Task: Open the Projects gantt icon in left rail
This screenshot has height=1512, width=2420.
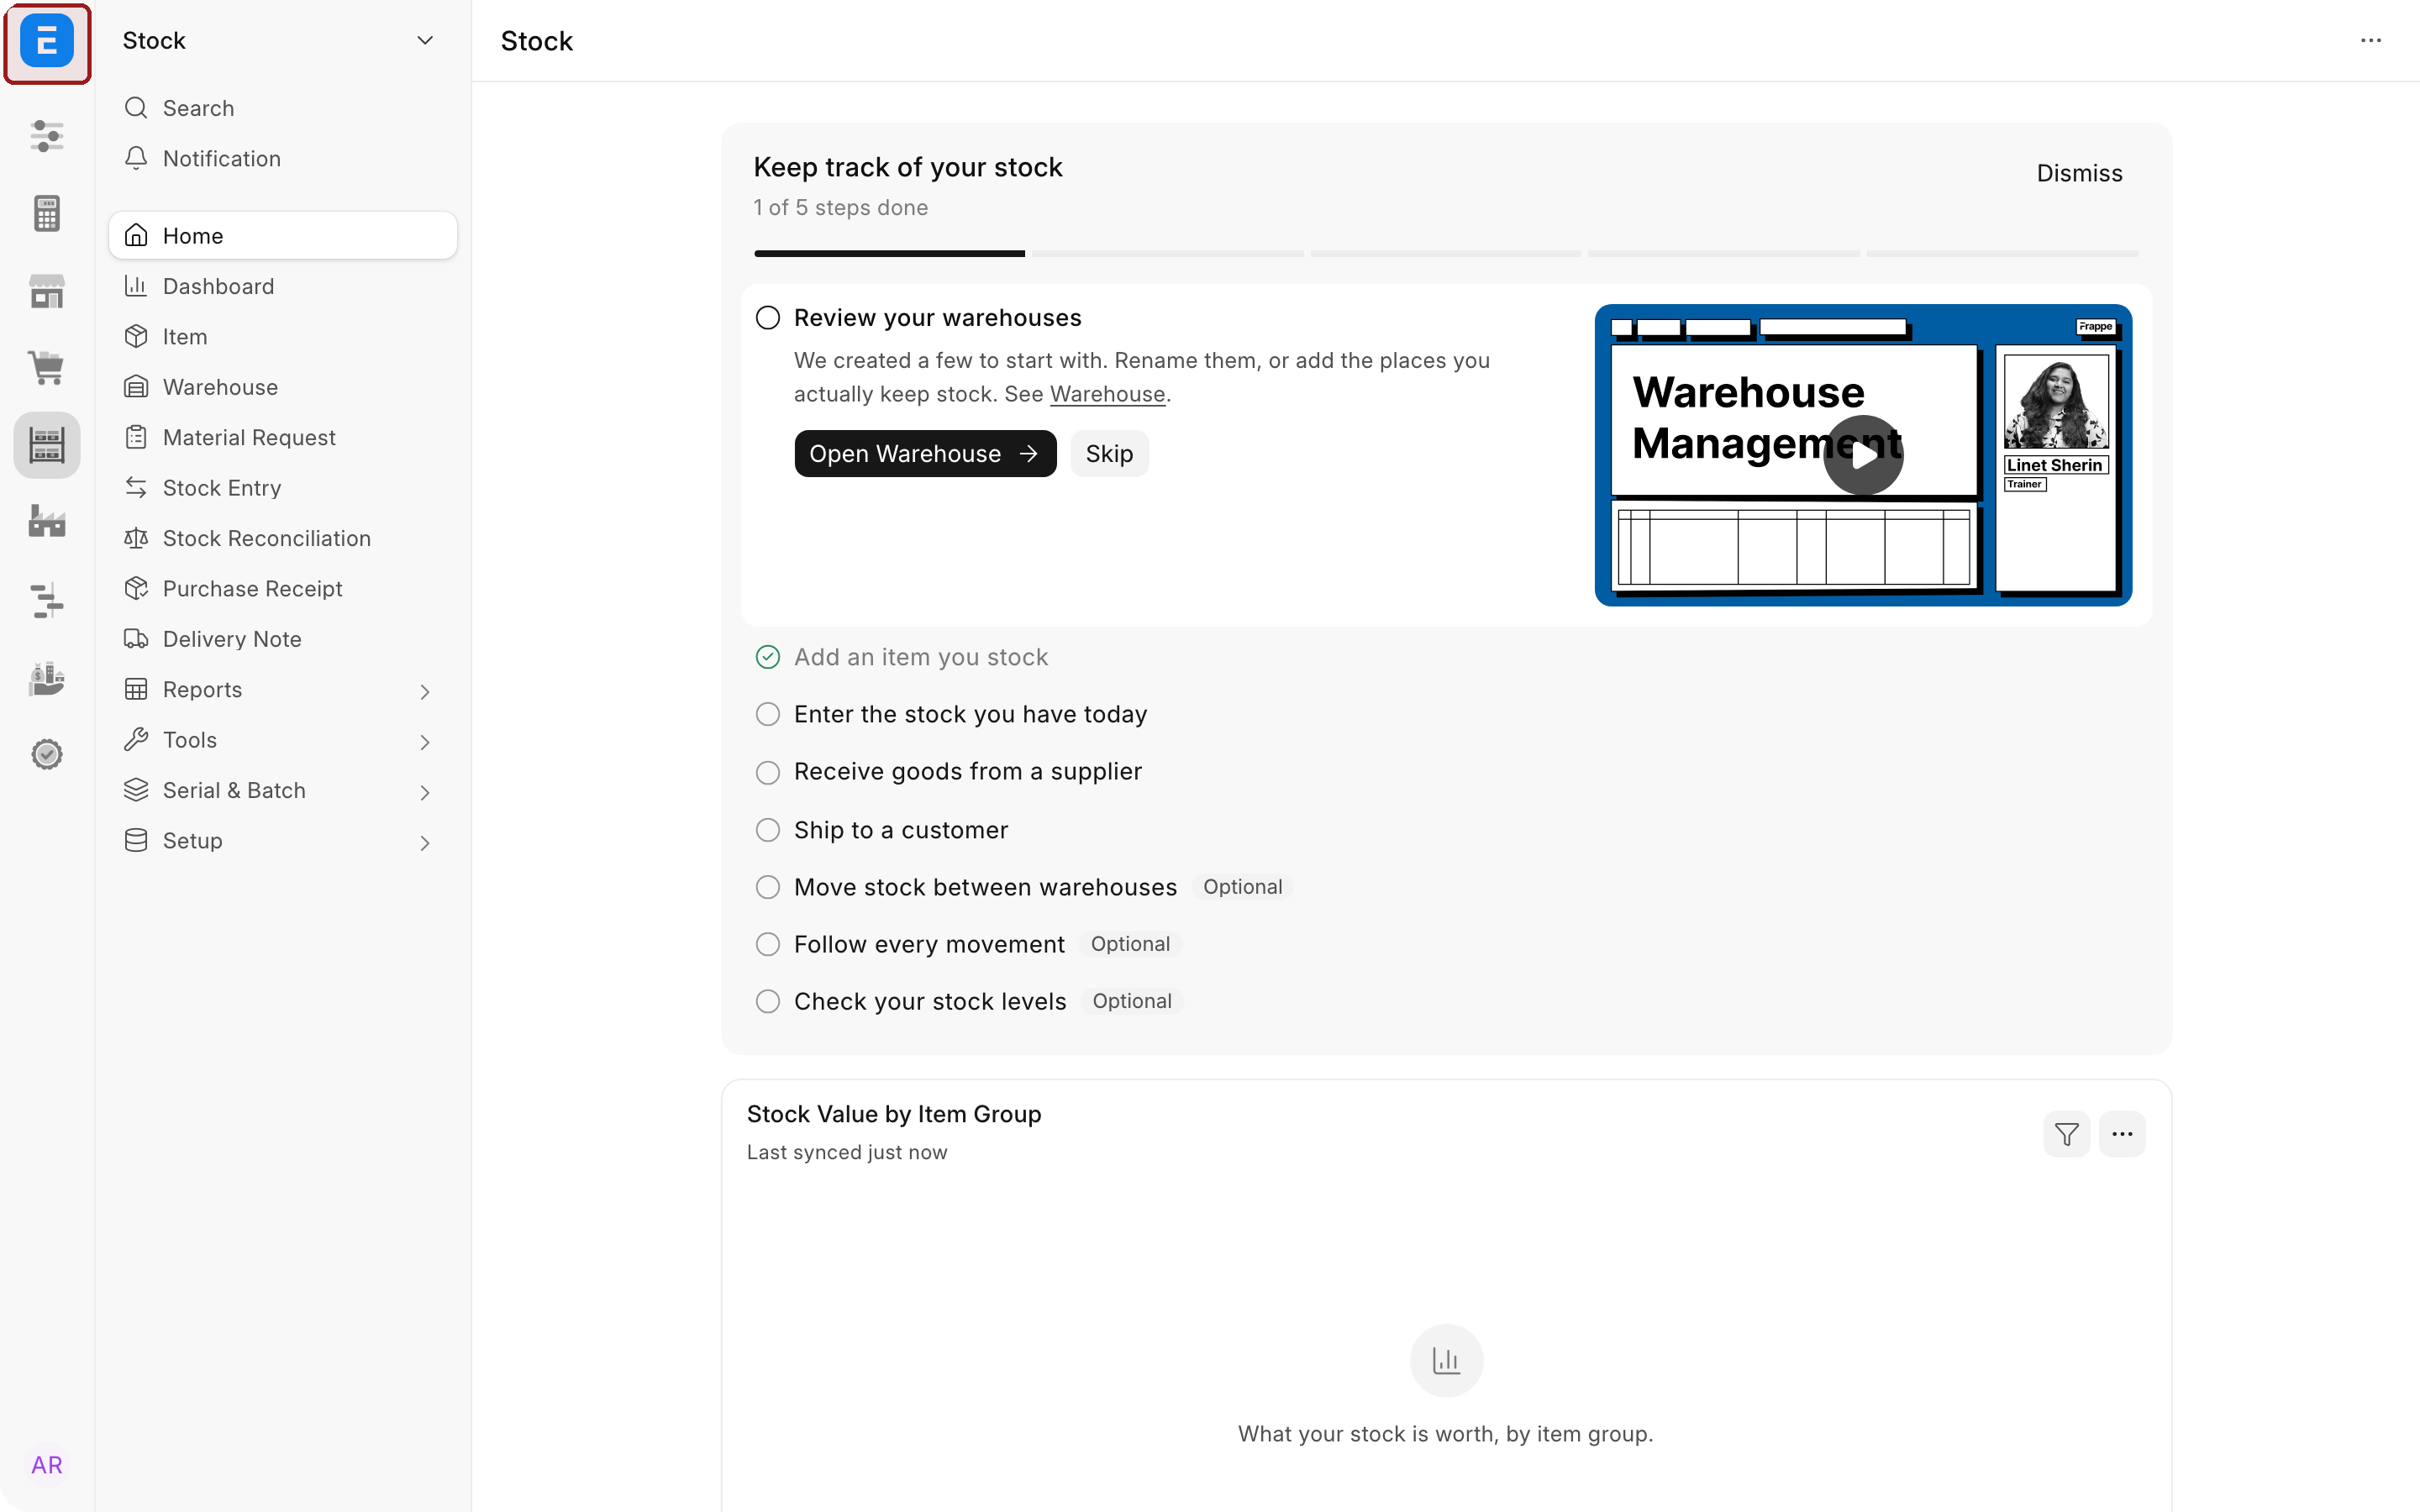Action: [x=47, y=600]
